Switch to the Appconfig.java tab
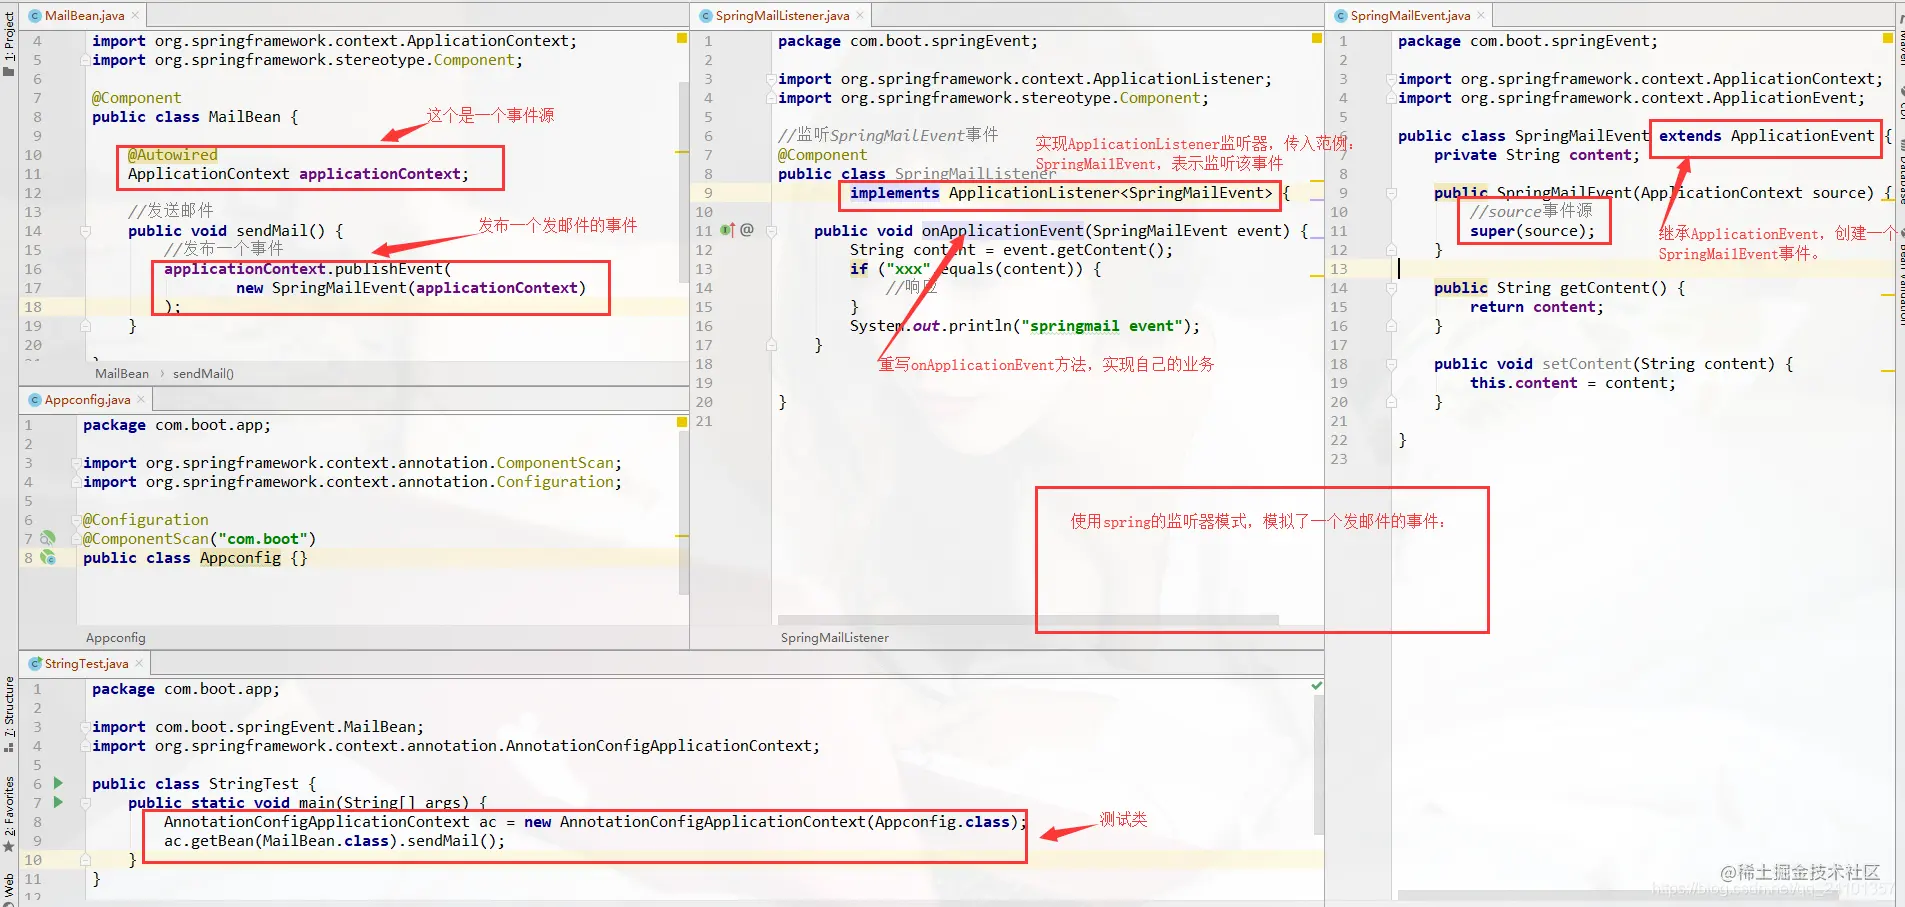This screenshot has height=907, width=1905. tap(87, 399)
